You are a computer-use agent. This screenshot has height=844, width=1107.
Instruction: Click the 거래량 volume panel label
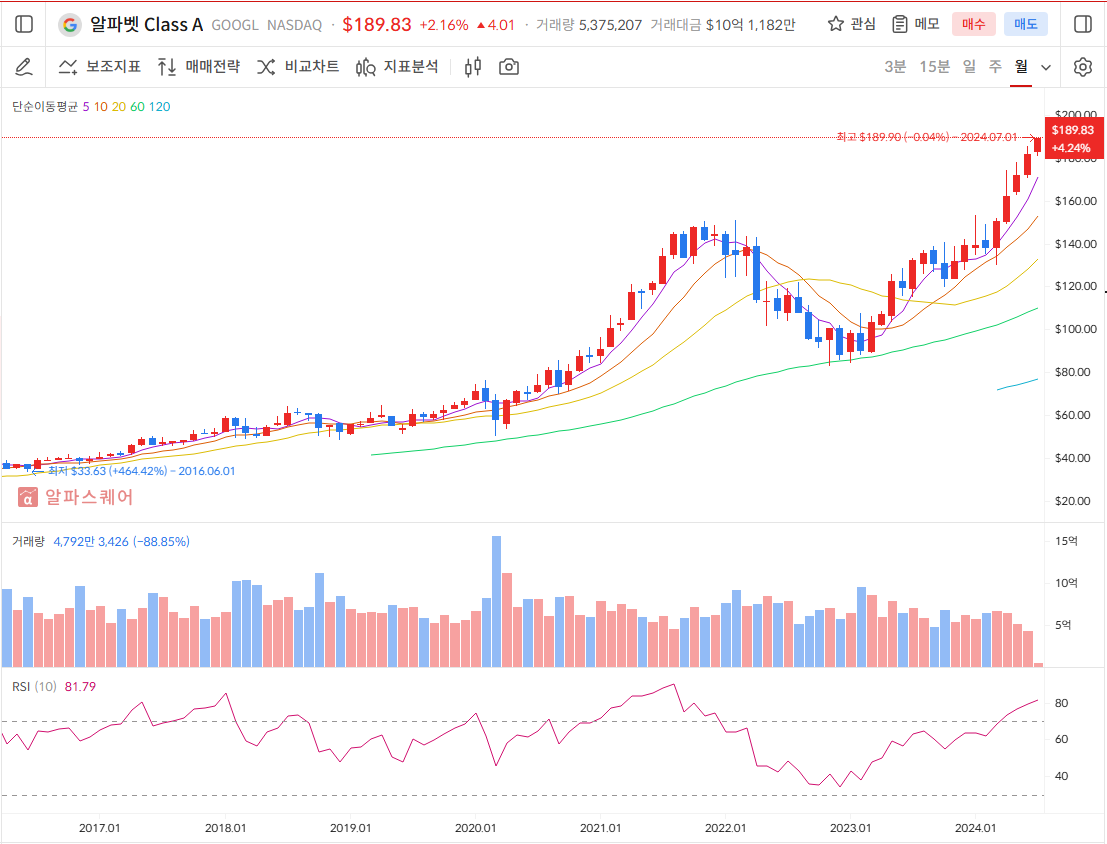pos(28,542)
